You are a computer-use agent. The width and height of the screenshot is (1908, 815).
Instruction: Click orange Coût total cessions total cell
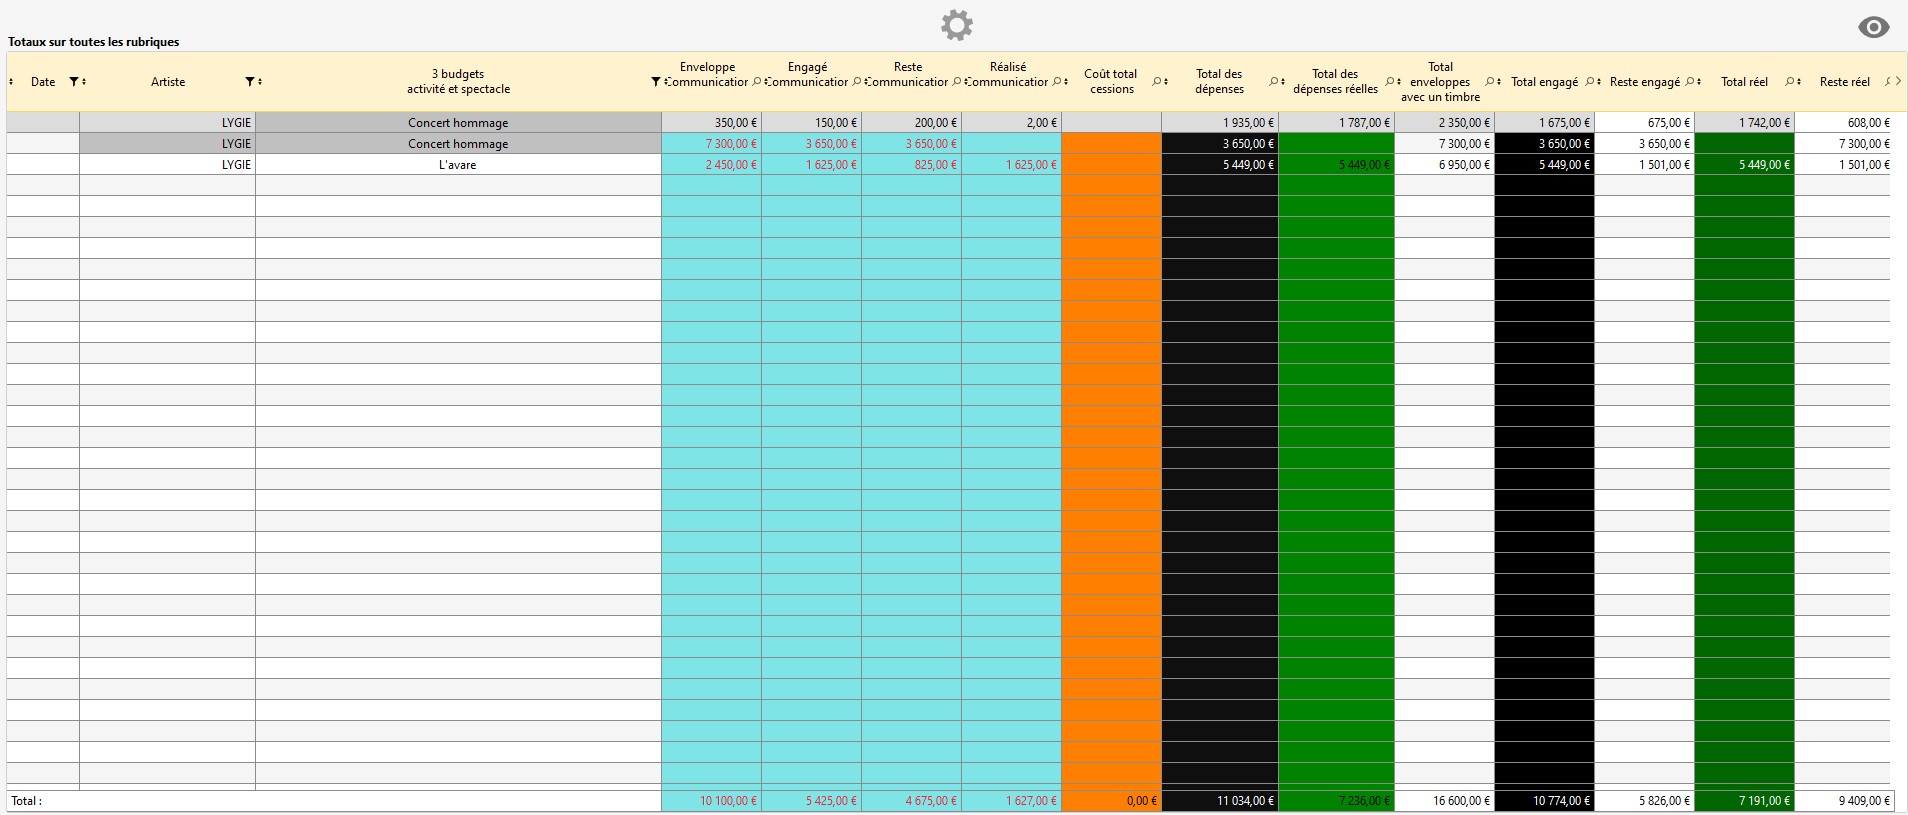pyautogui.click(x=1111, y=801)
